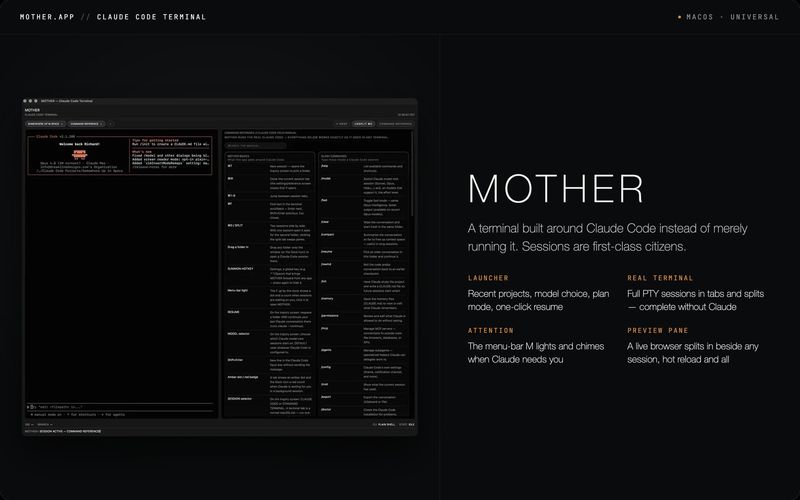This screenshot has width=800, height=500.
Task: Click the MODEL selector row
Action: [x=270, y=343]
